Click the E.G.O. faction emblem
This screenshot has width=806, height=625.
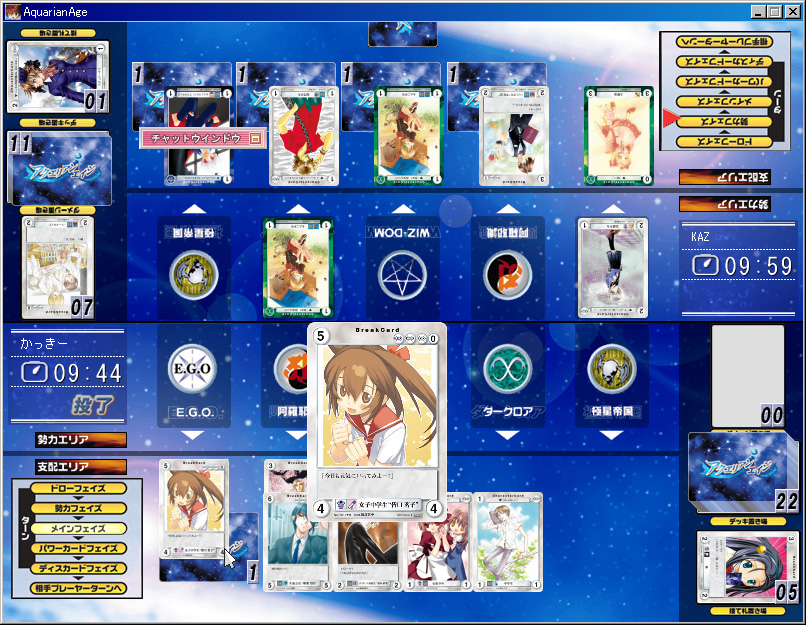[x=192, y=368]
